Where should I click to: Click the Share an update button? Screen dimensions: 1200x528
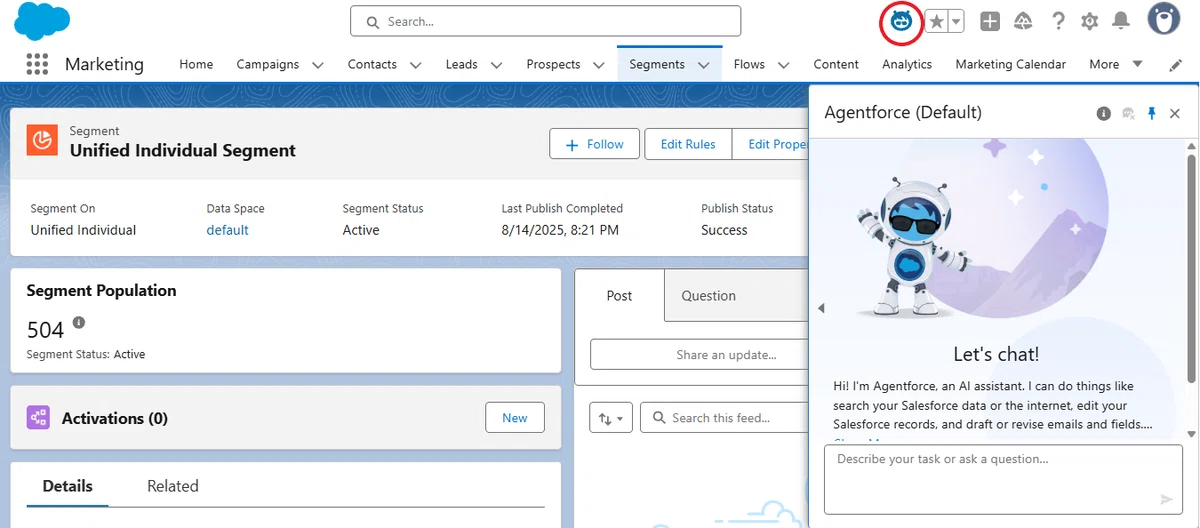699,355
